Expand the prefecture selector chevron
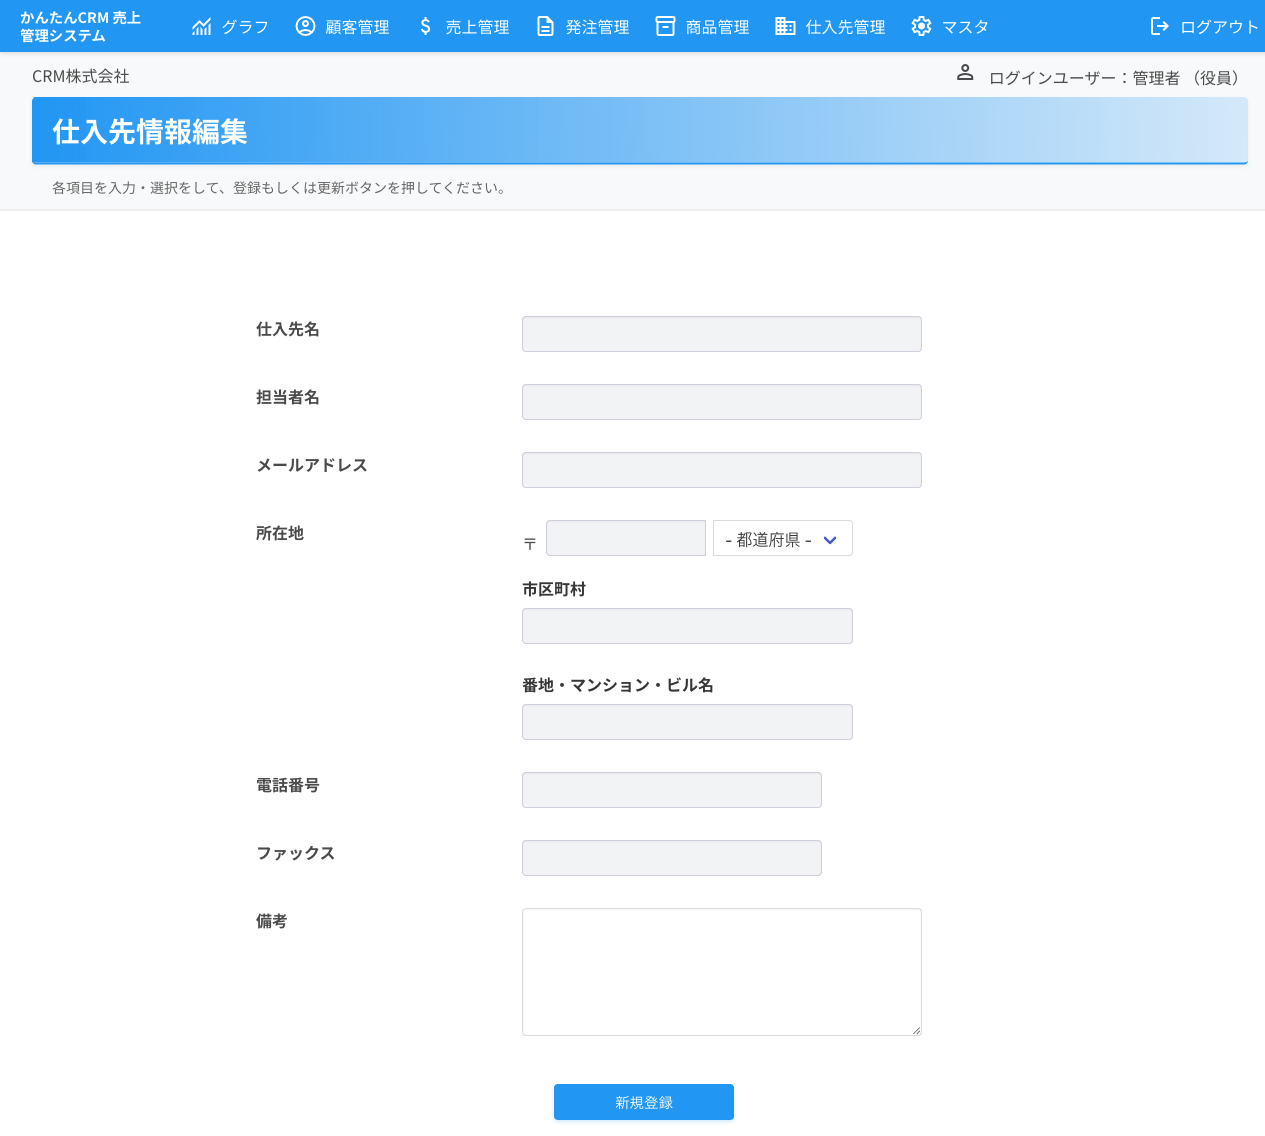The height and width of the screenshot is (1136, 1265). pos(829,538)
